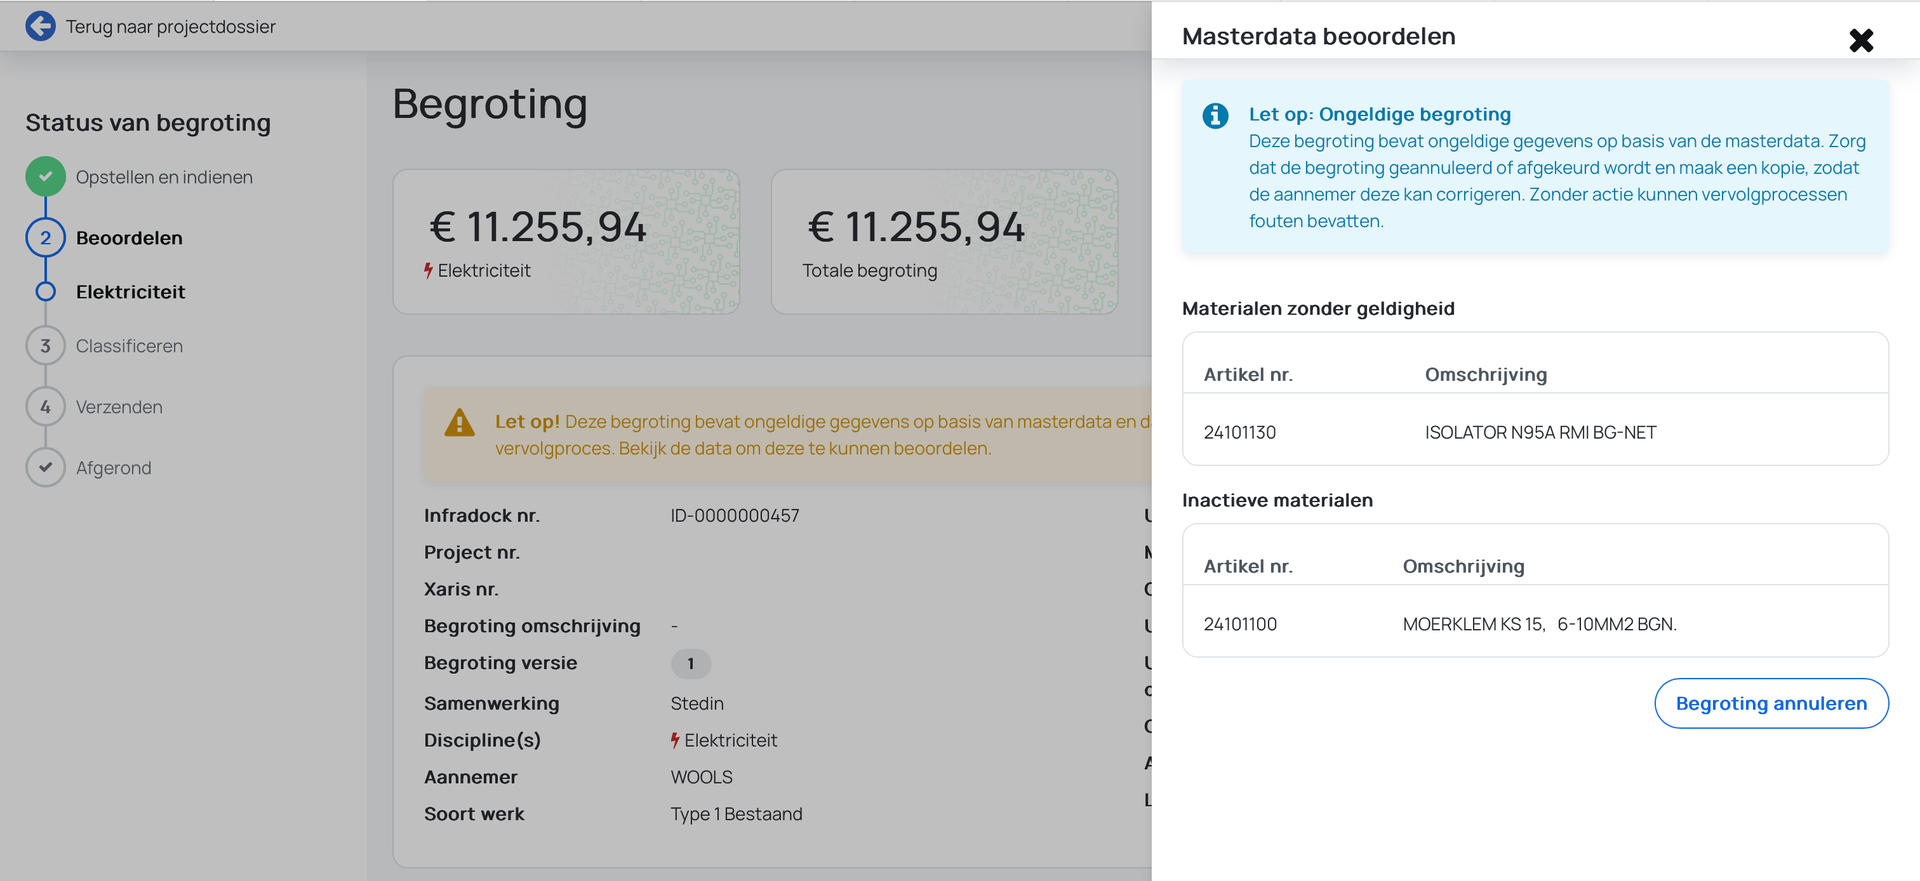The height and width of the screenshot is (881, 1920).
Task: Go to Terug naar projectdossier link
Action: pyautogui.click(x=171, y=27)
